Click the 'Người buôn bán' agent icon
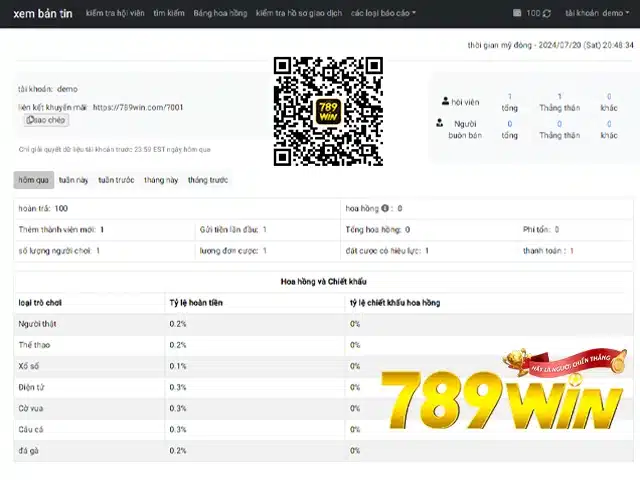This screenshot has width=640, height=480. pyautogui.click(x=440, y=122)
